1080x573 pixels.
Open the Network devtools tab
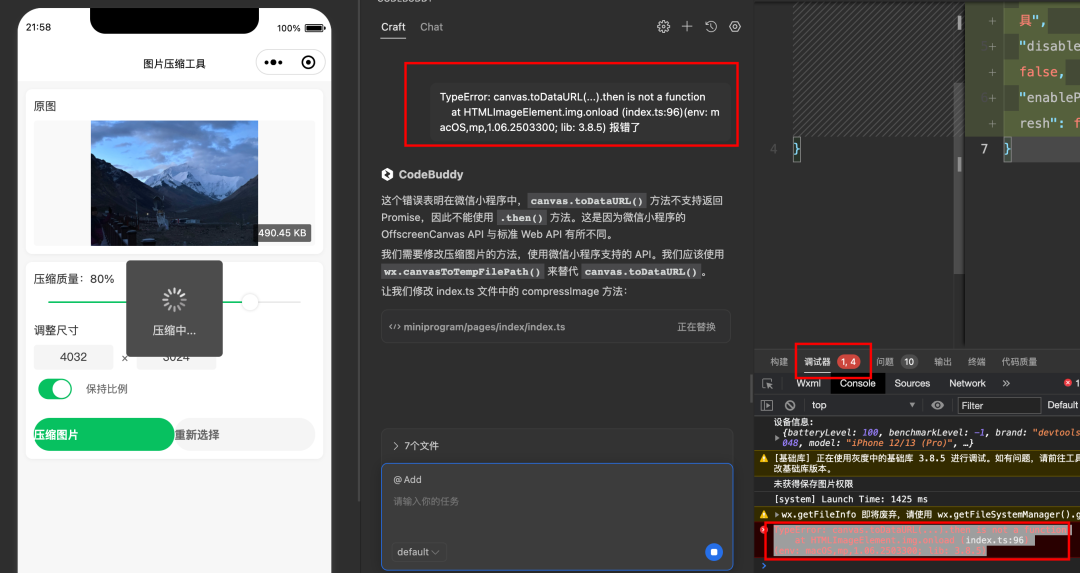[967, 384]
